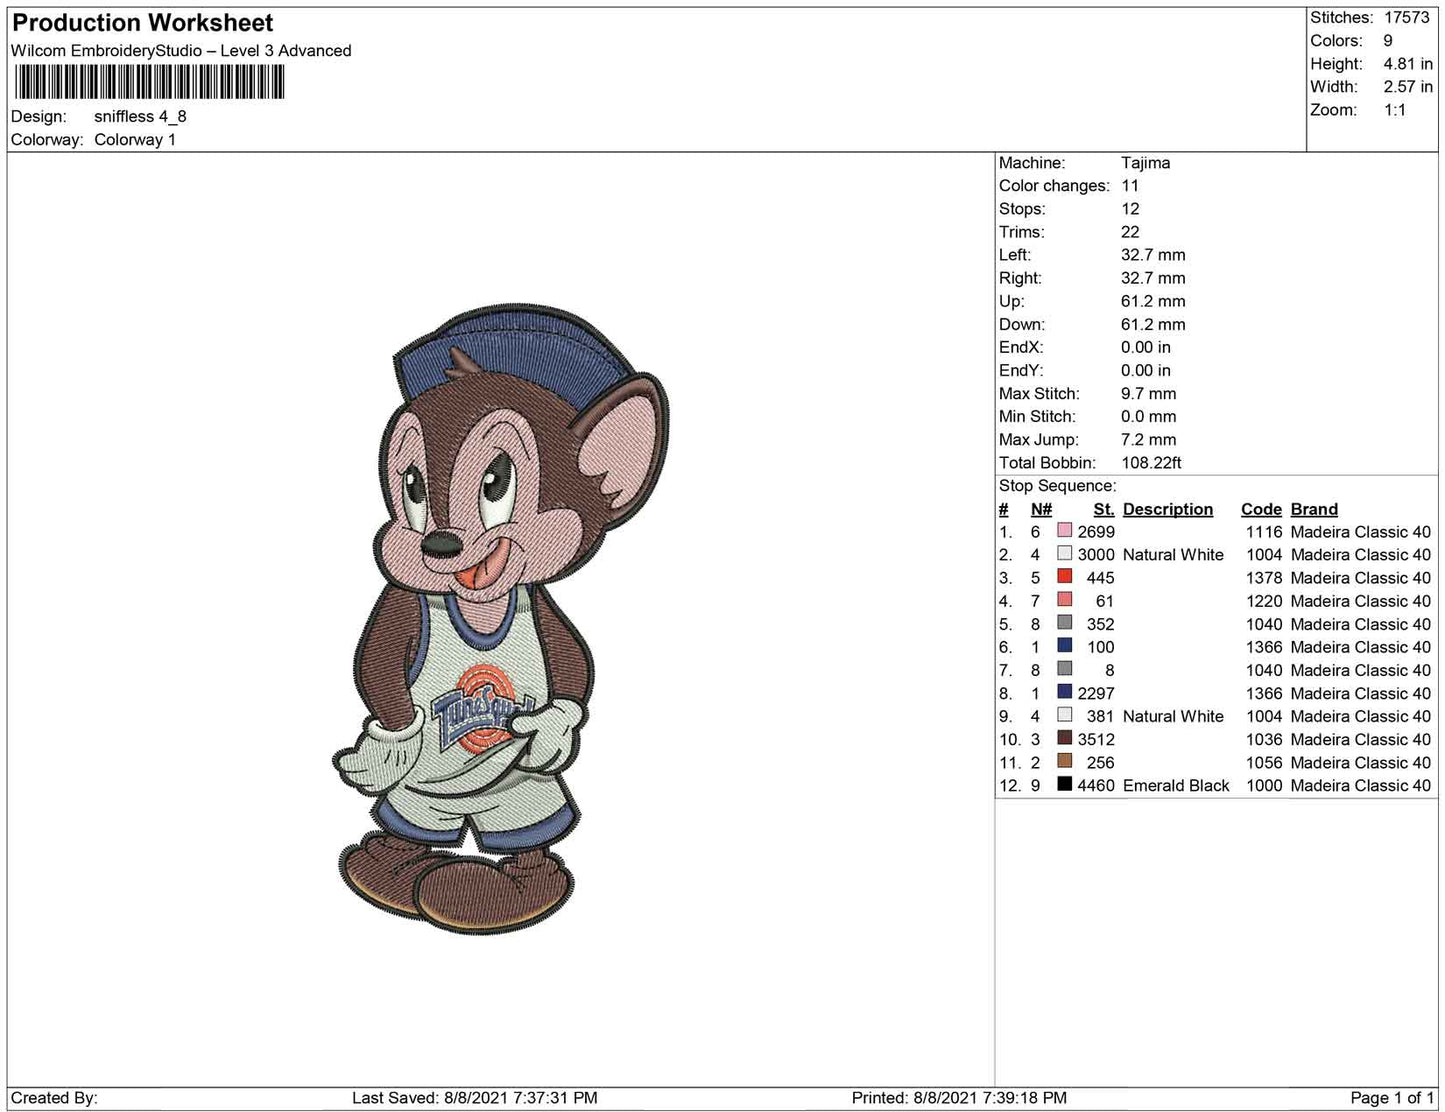The width and height of the screenshot is (1445, 1112).
Task: Select the "Trims:" label
Action: tap(1022, 232)
